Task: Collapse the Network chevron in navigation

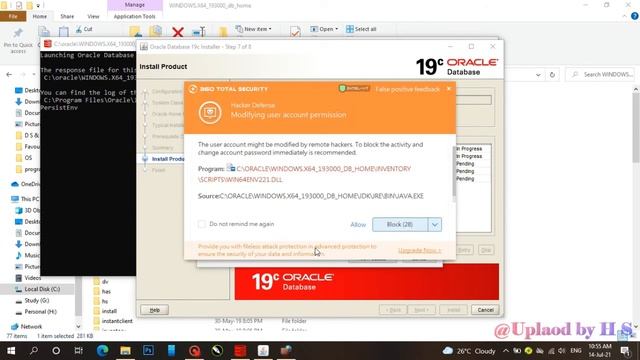Action: pos(78,327)
